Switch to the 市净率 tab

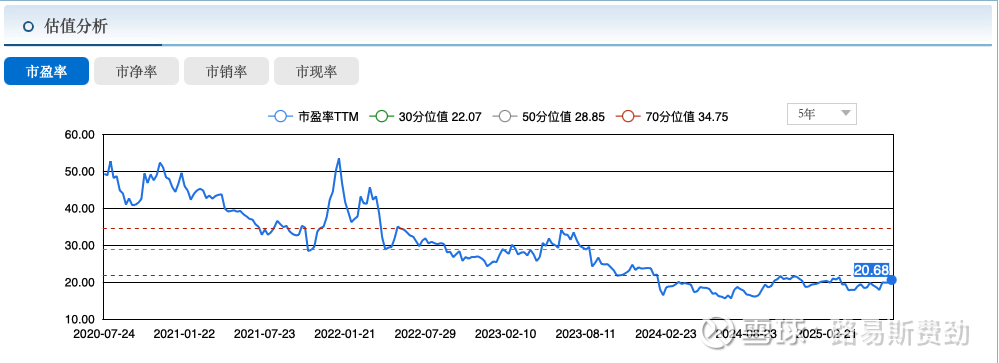click(x=136, y=71)
